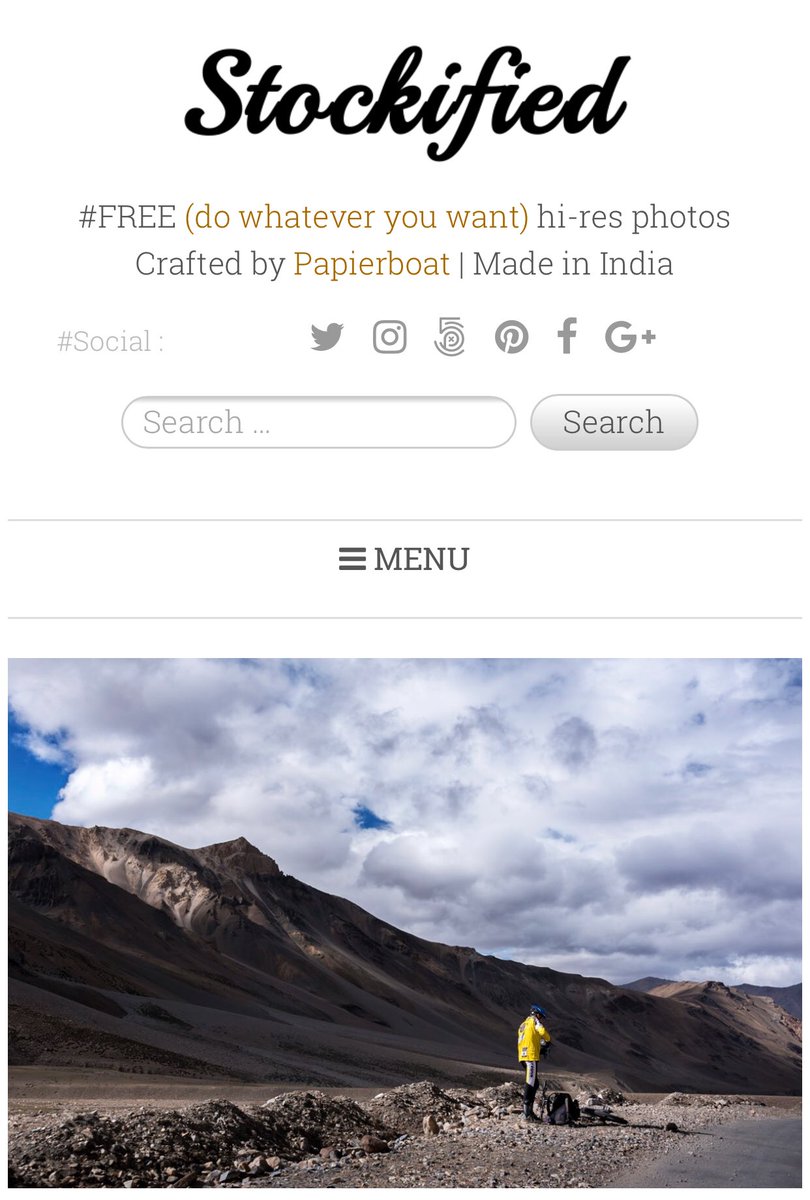810x1200 pixels.
Task: Open the Pinterest social icon
Action: click(x=511, y=337)
